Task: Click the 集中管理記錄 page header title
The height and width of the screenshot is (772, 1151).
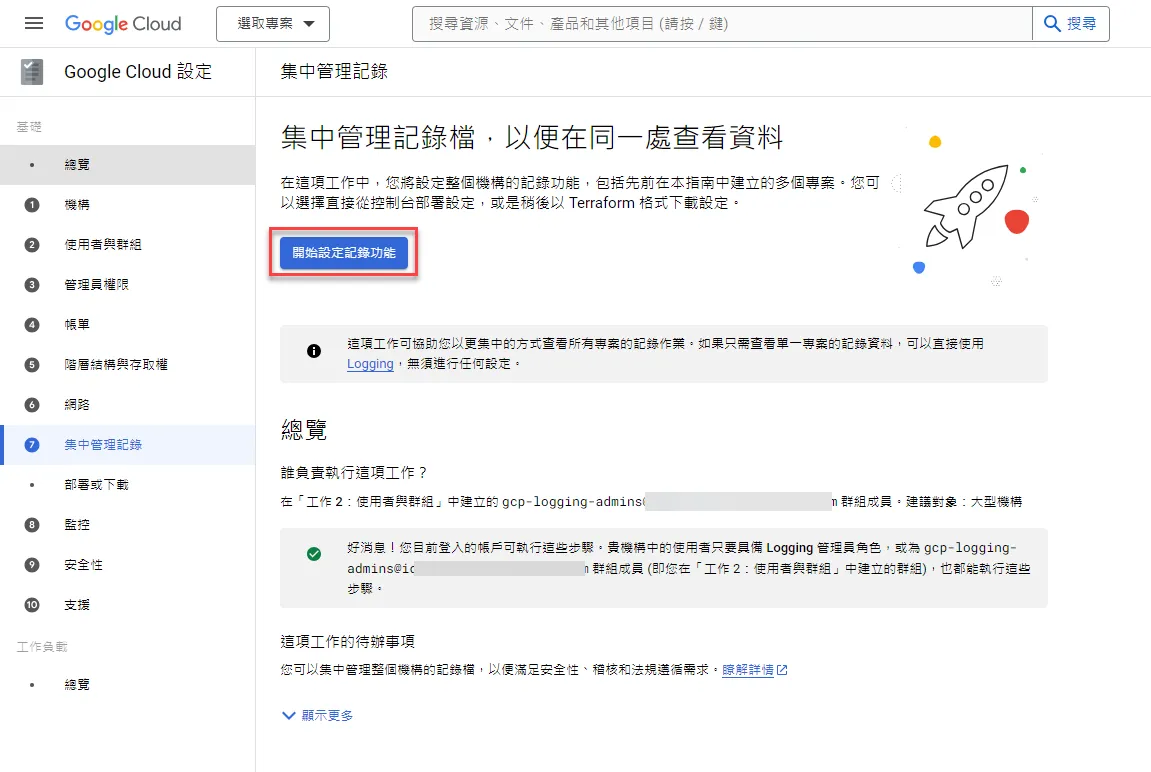Action: click(x=334, y=71)
